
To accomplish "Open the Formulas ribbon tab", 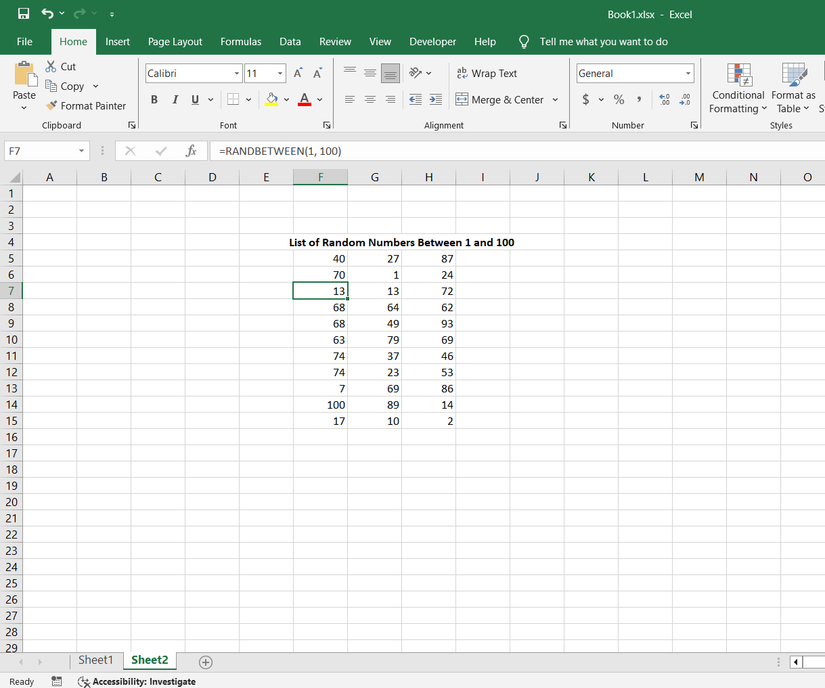I will [240, 42].
